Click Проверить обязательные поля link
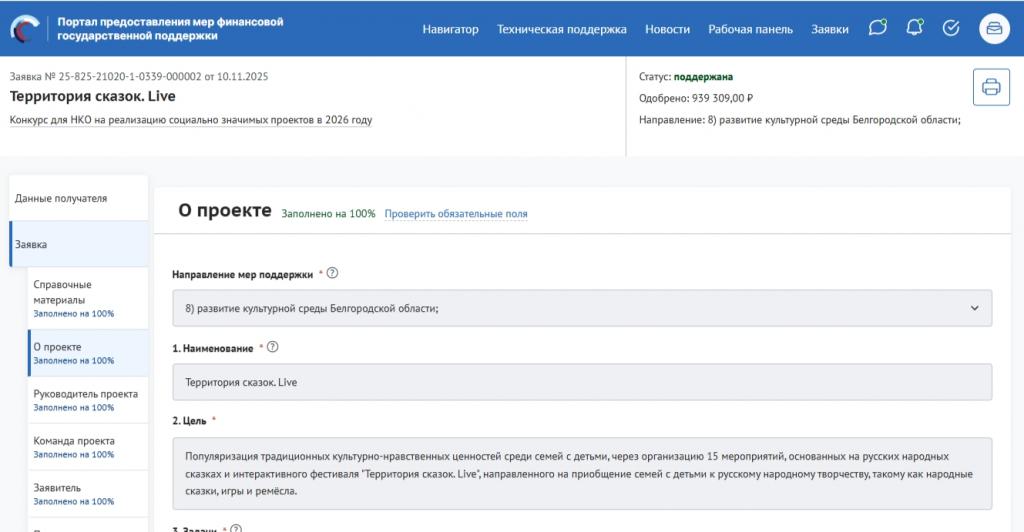This screenshot has height=532, width=1024. click(455, 214)
